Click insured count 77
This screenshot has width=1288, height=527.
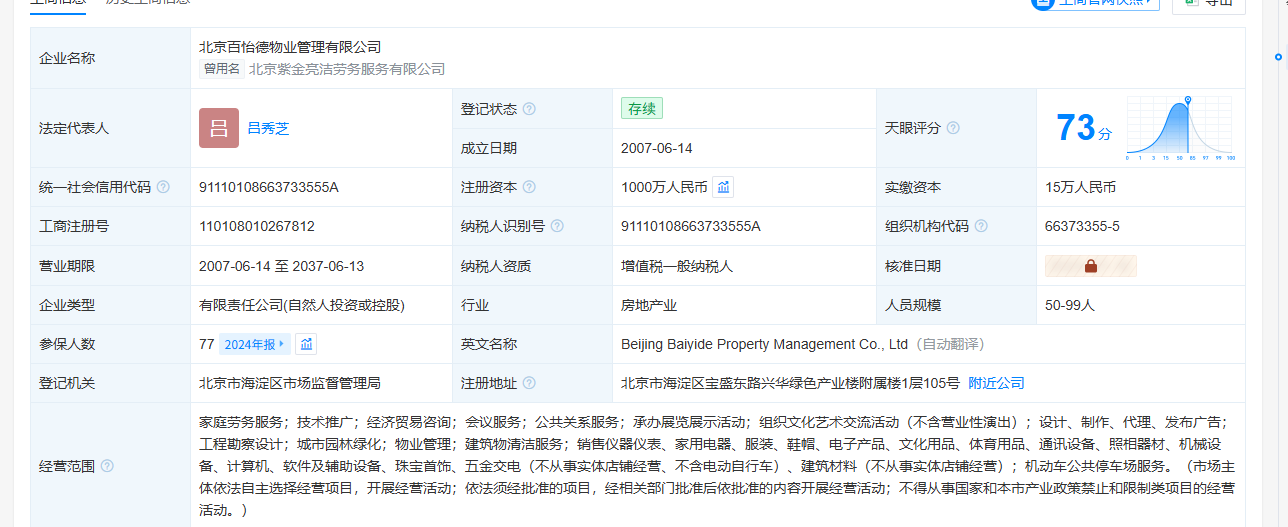pyautogui.click(x=207, y=344)
